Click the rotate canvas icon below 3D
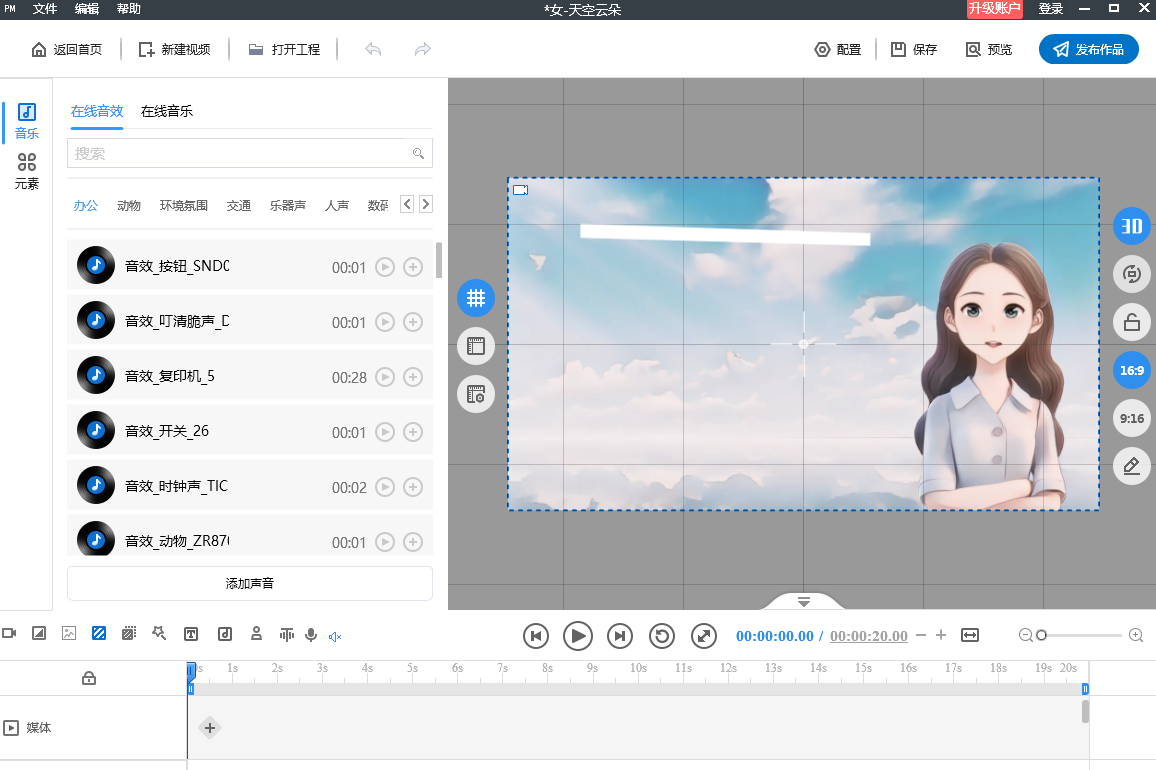This screenshot has height=770, width=1156. coord(1132,274)
